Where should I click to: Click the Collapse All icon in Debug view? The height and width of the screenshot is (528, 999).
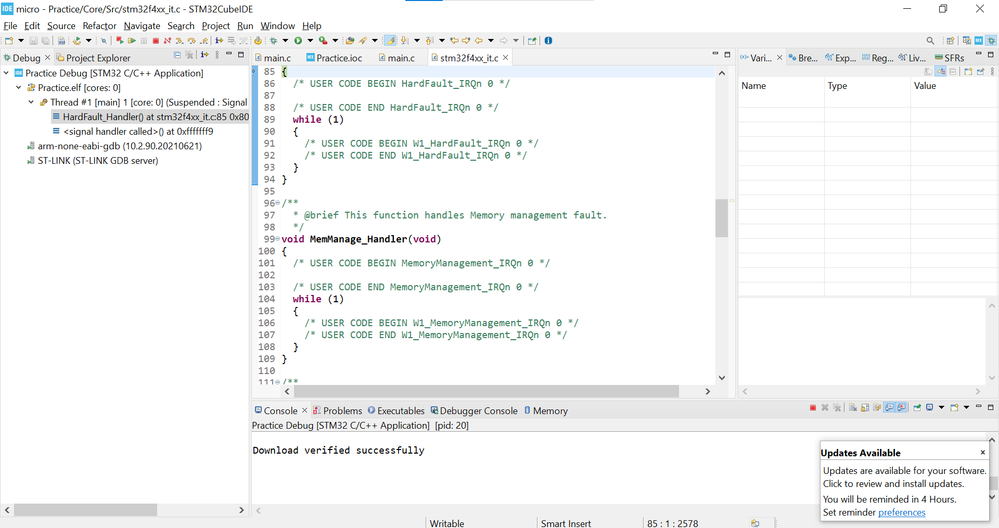(x=177, y=55)
